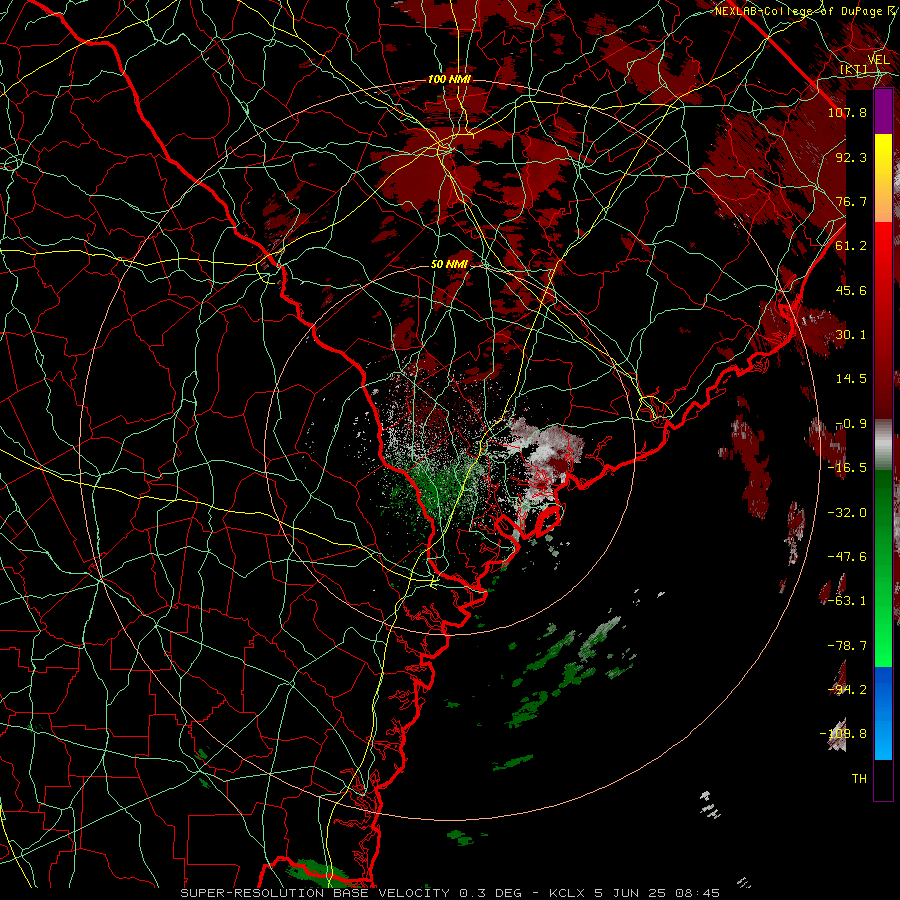Image resolution: width=900 pixels, height=900 pixels.
Task: Click the TH label on the legend
Action: click(859, 779)
